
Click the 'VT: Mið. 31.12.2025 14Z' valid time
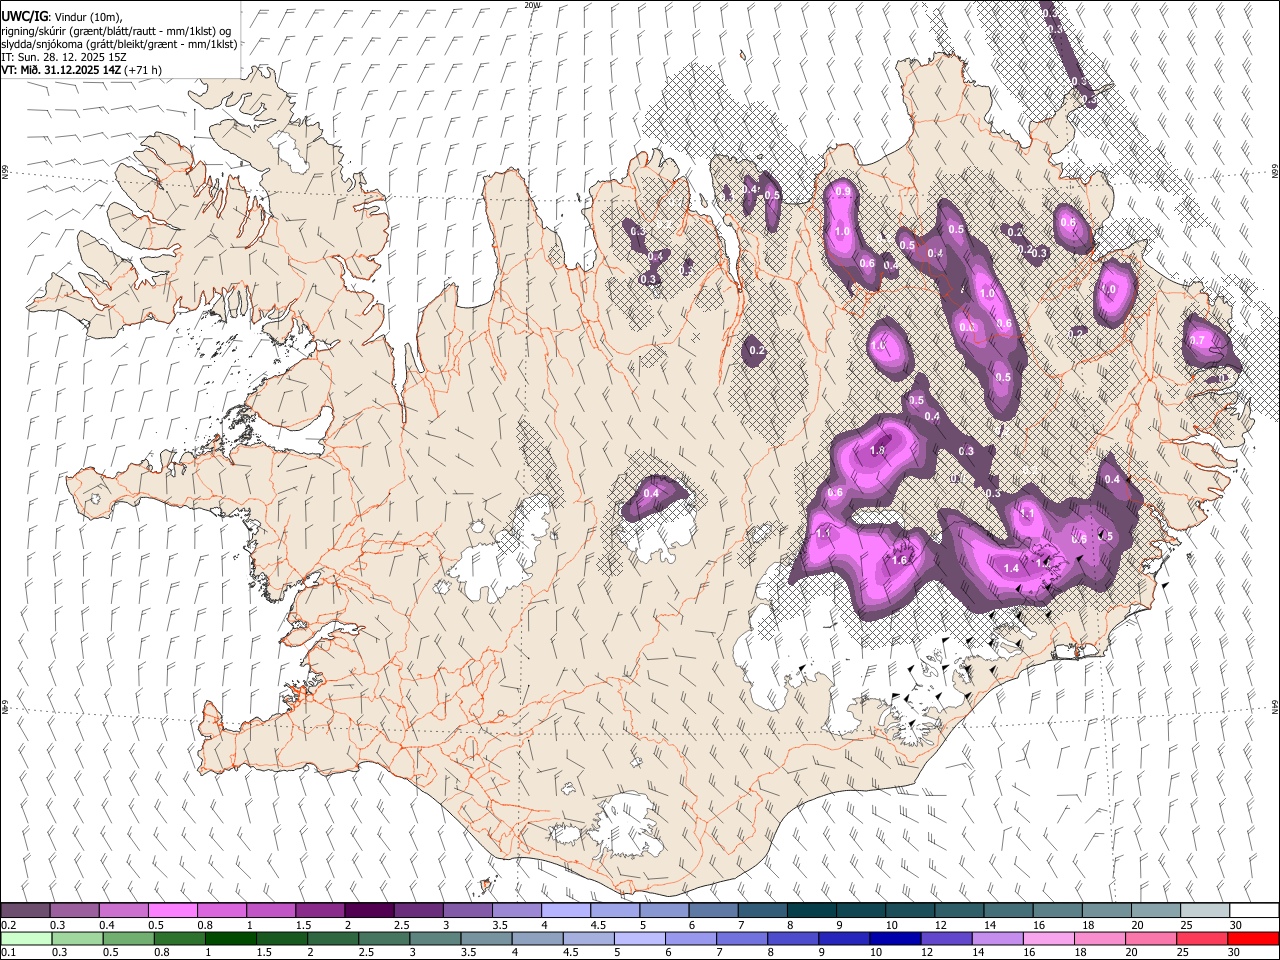pyautogui.click(x=61, y=70)
